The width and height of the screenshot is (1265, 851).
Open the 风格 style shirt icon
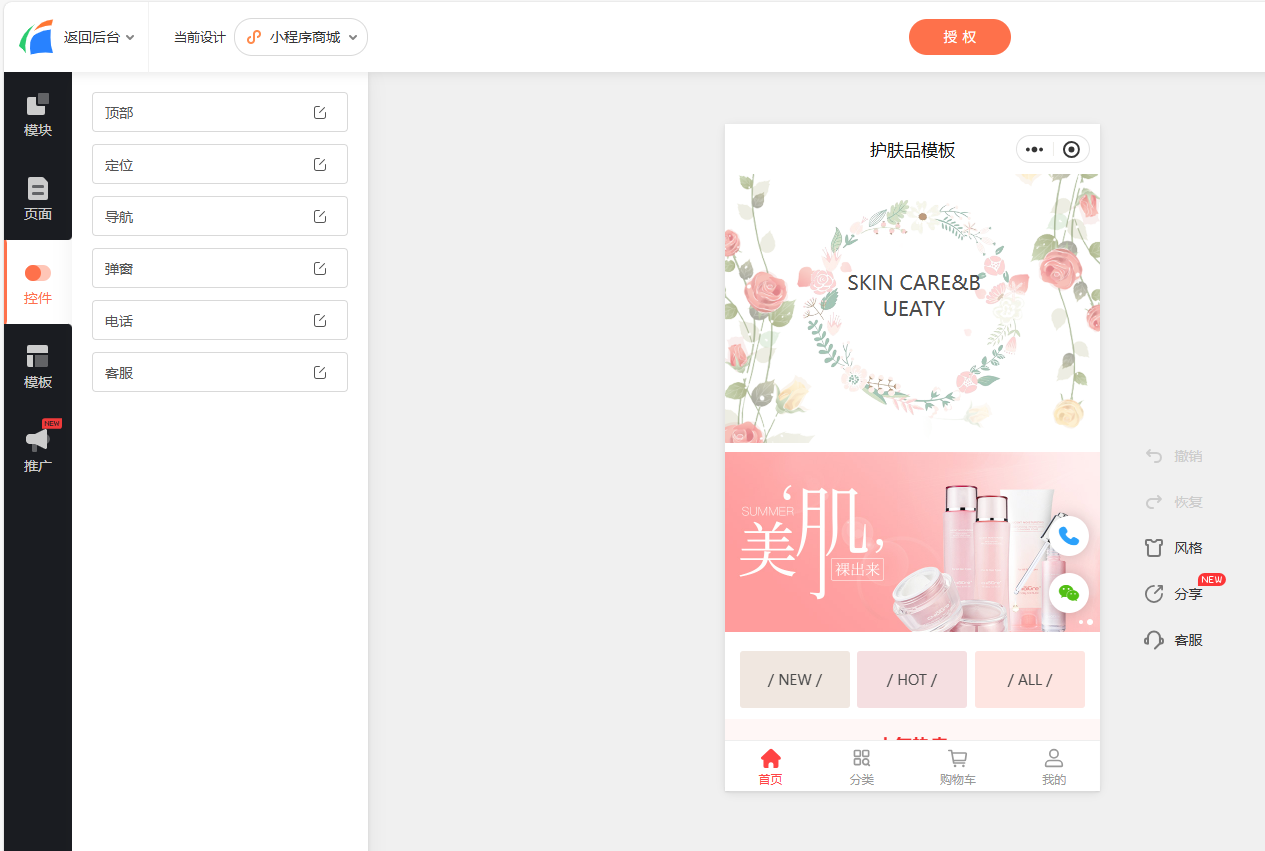click(1154, 548)
